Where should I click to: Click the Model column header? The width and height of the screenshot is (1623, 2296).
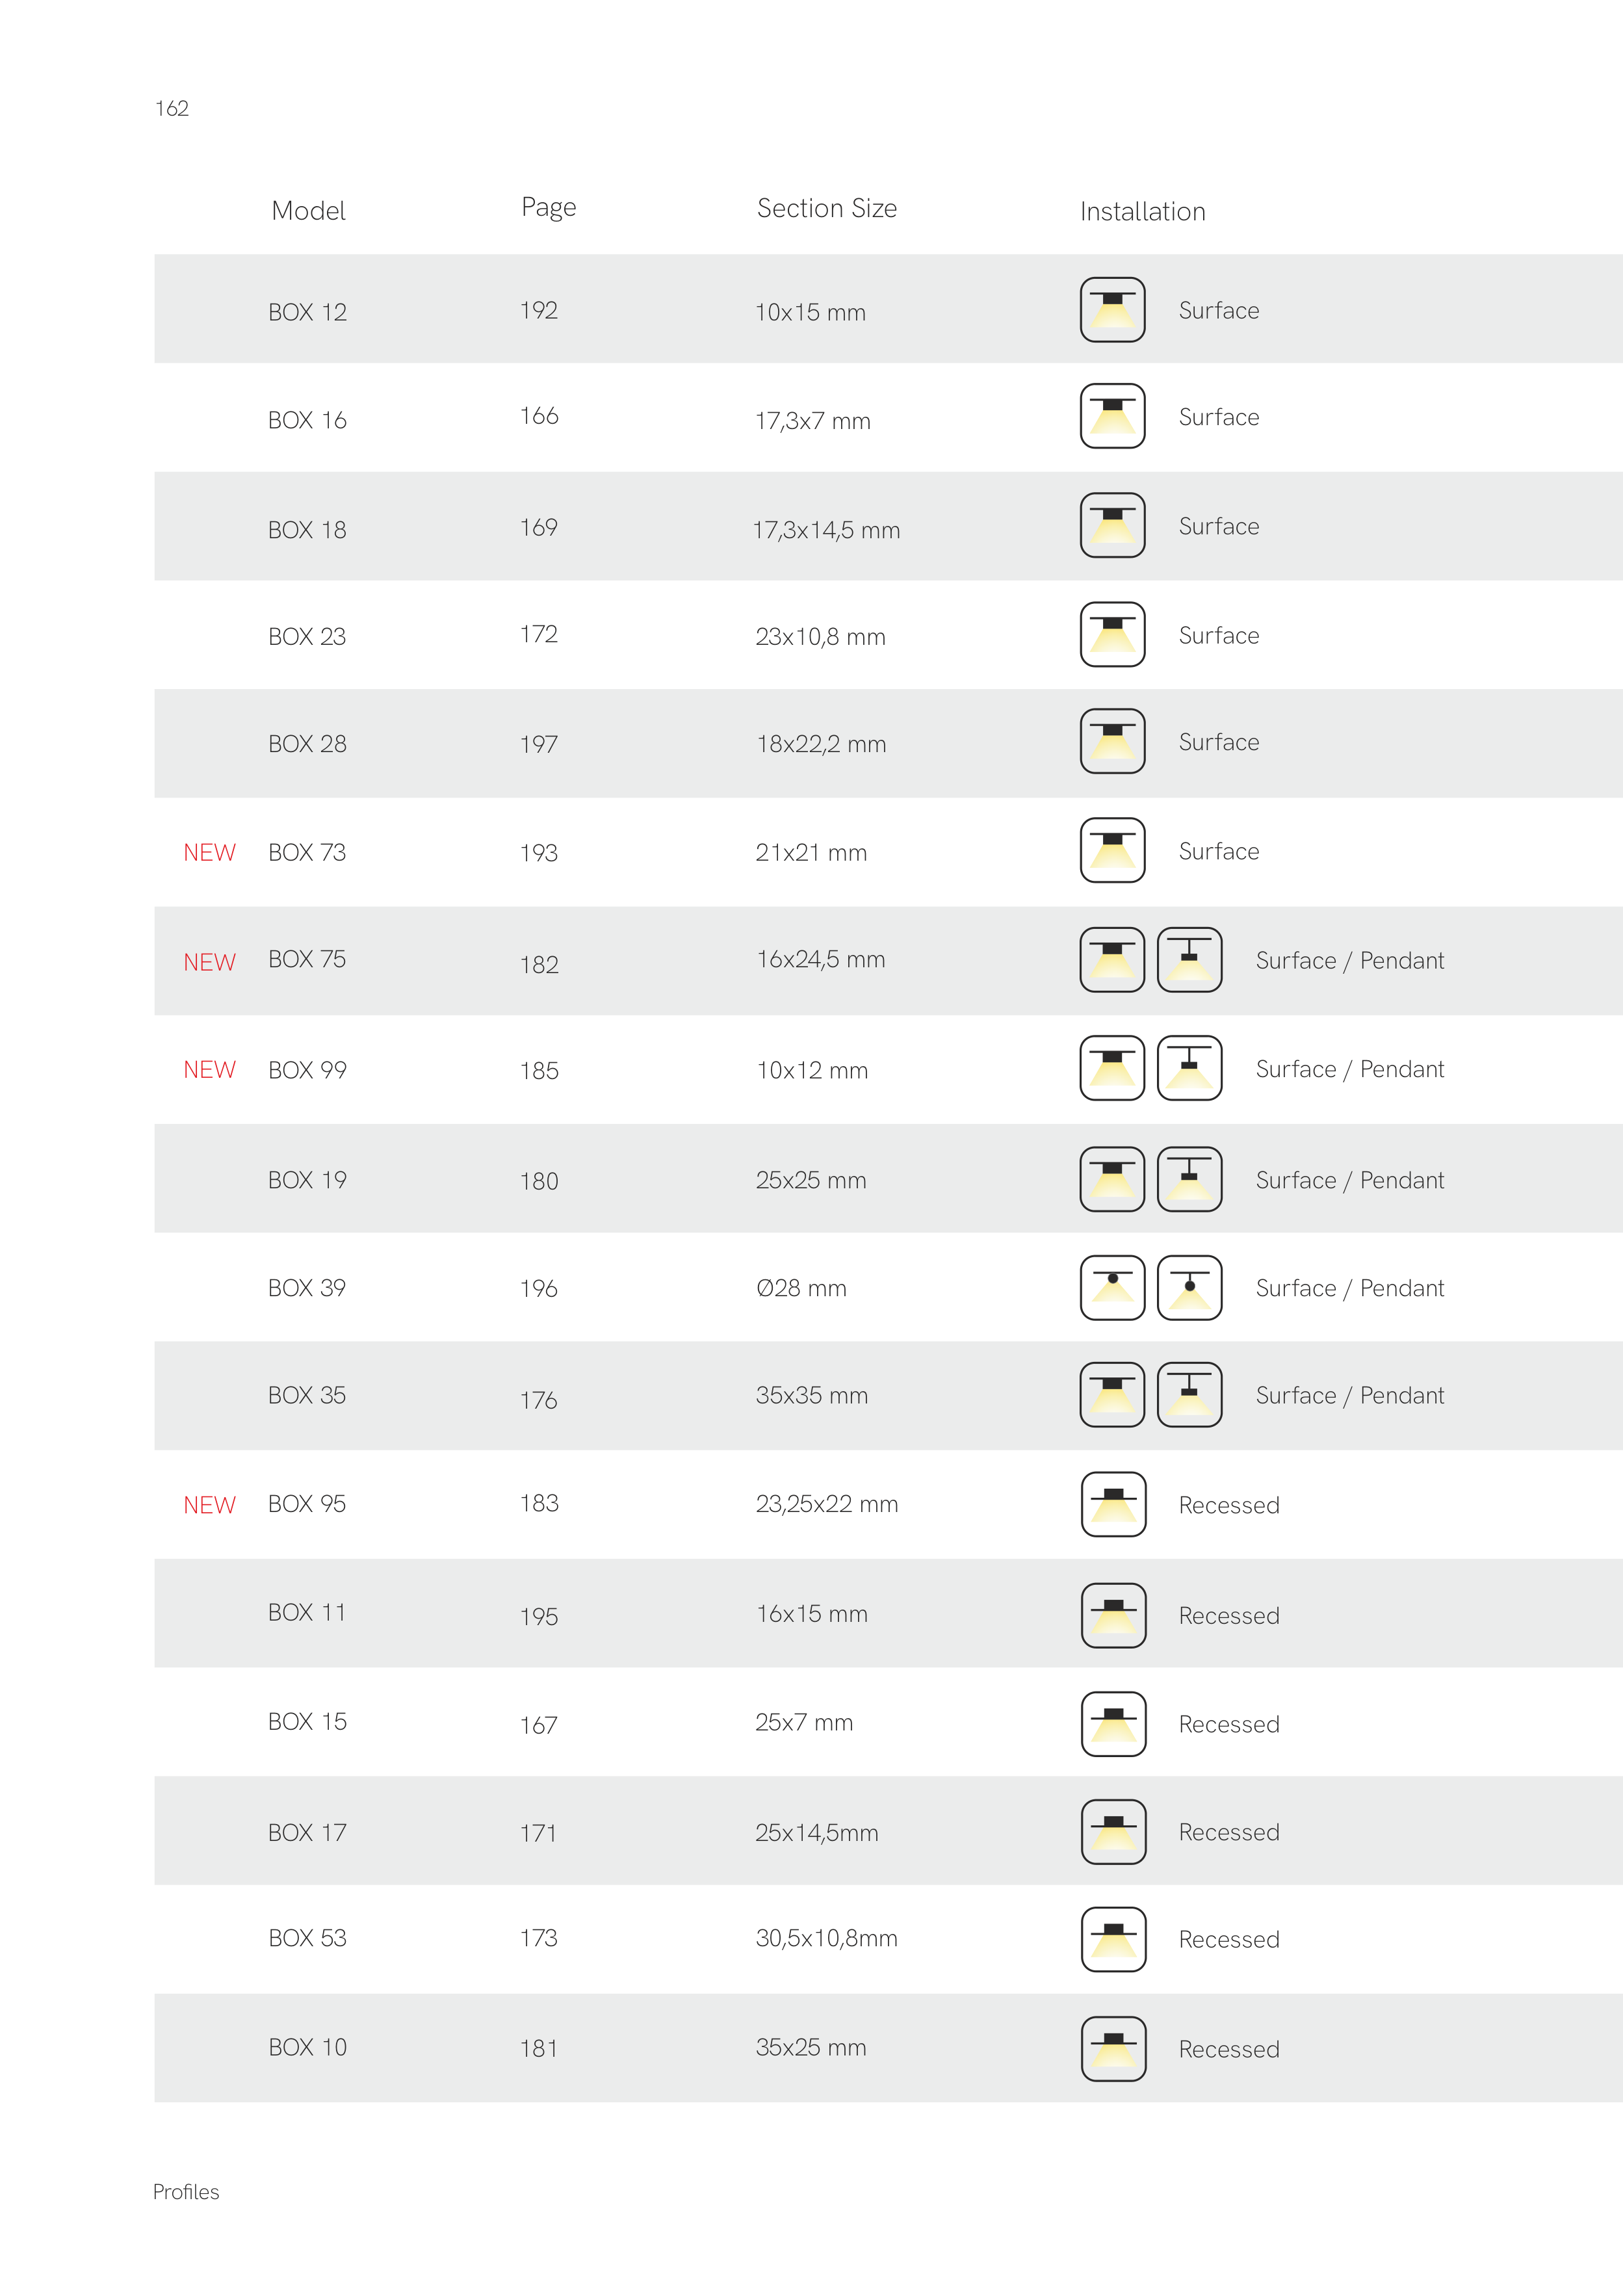308,211
